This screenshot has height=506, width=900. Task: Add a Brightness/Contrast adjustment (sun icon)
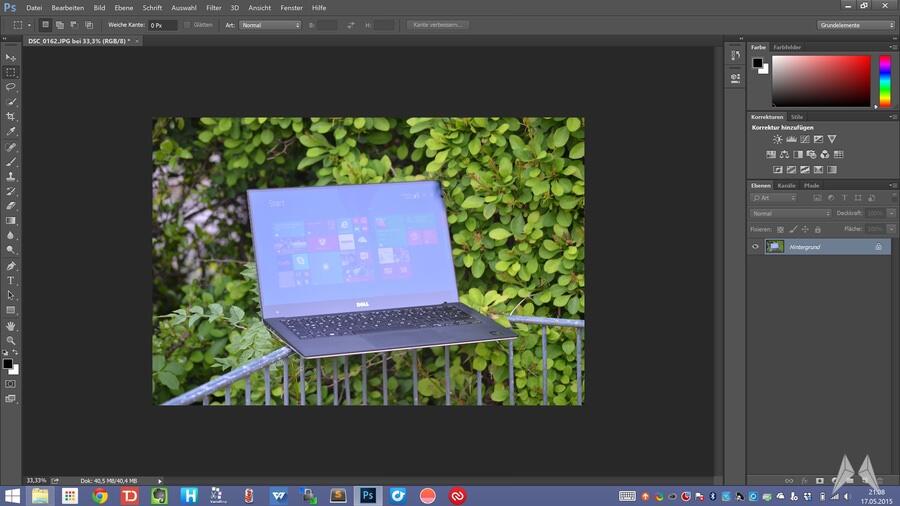(778, 139)
